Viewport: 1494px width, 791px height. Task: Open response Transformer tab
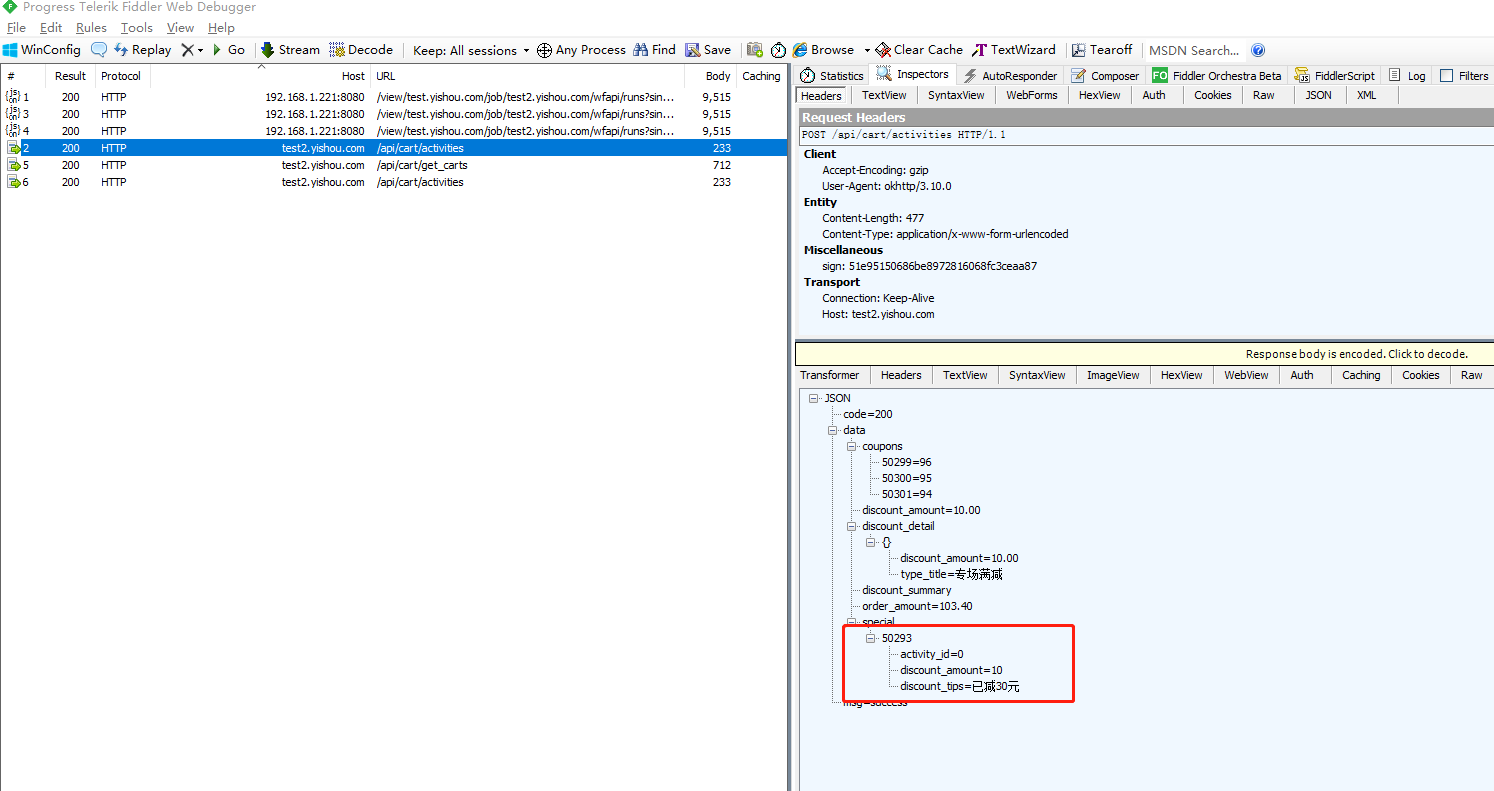[x=829, y=375]
